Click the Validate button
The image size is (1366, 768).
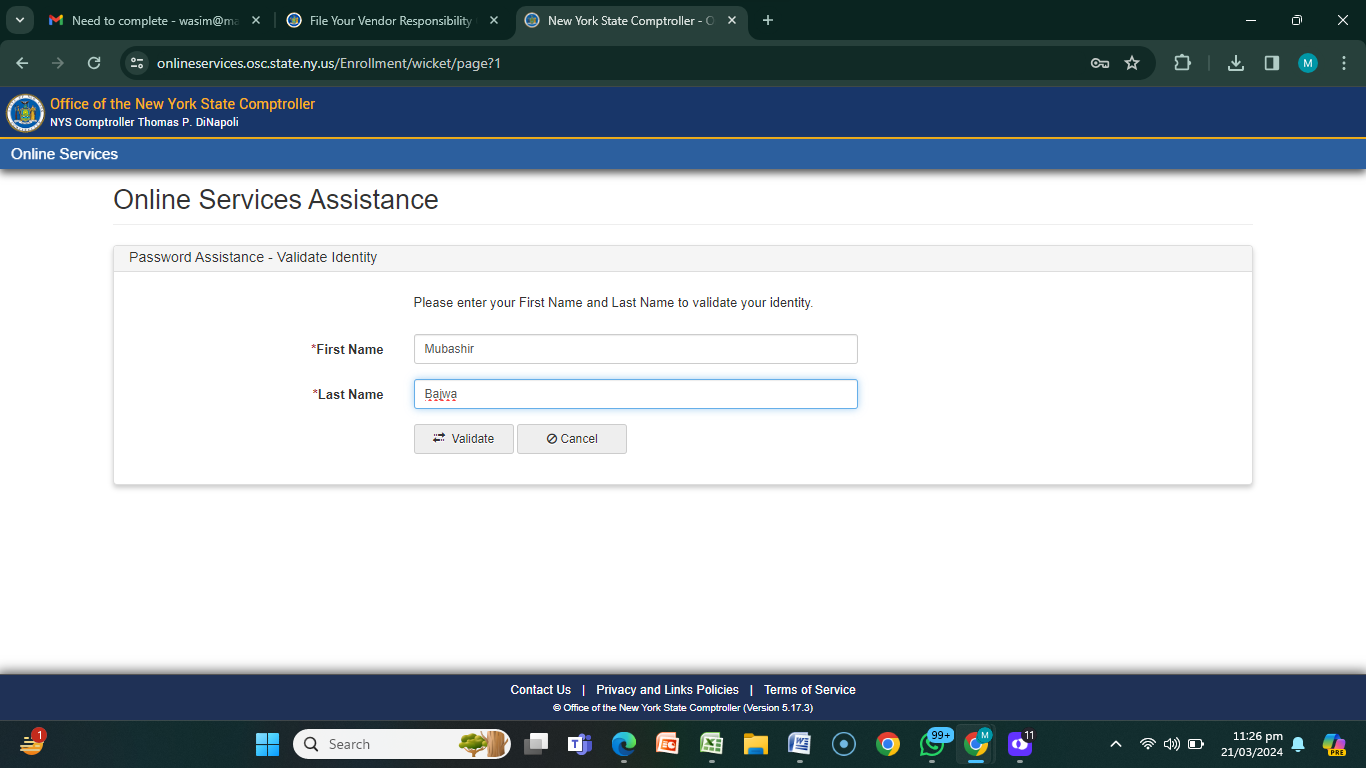464,439
